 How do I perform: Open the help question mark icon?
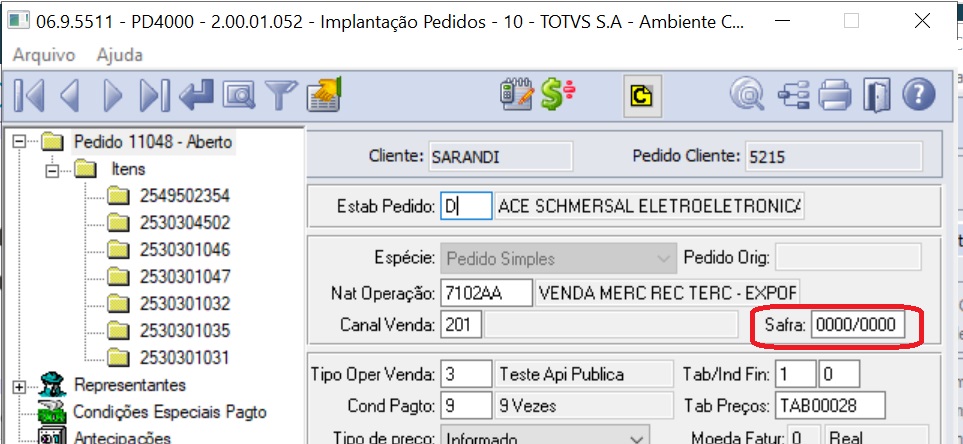919,95
